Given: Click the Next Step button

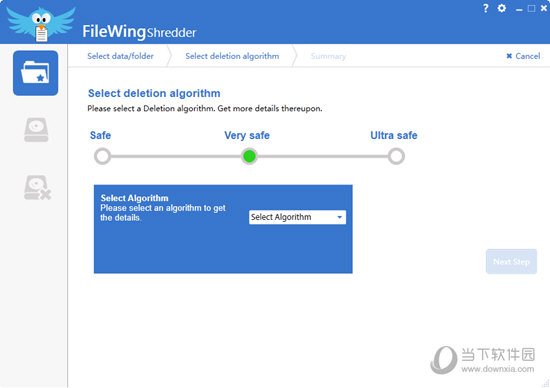Looking at the screenshot, I should [511, 261].
